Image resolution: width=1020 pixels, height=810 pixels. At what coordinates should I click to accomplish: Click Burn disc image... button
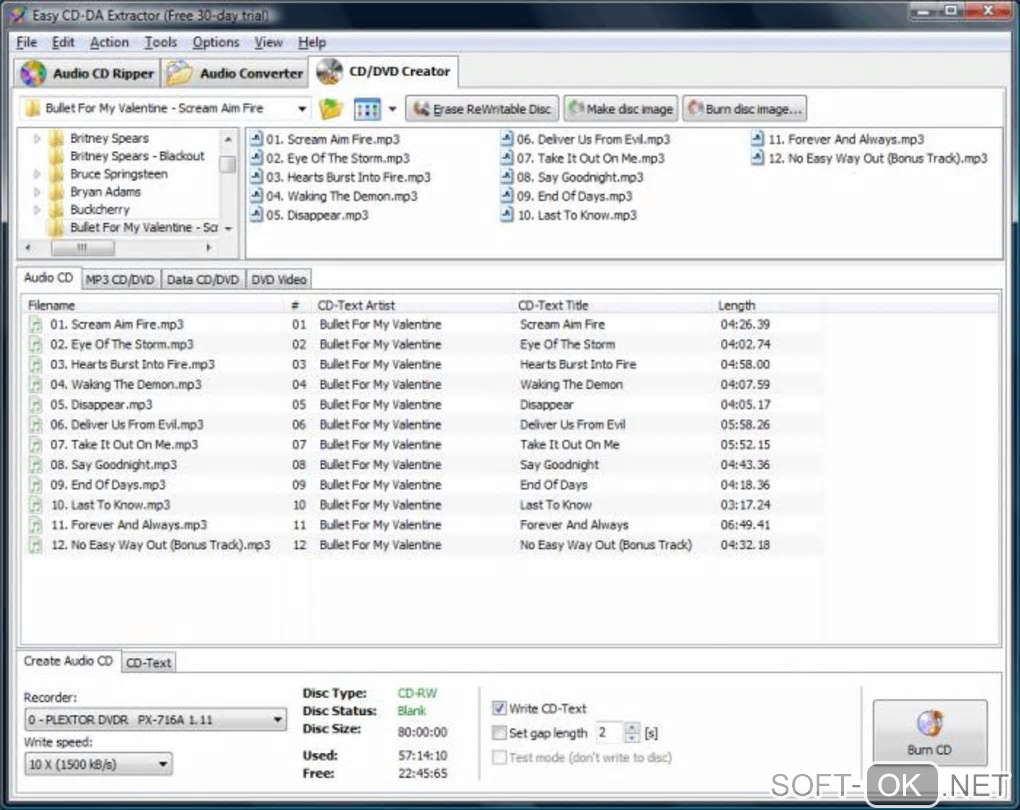[744, 109]
